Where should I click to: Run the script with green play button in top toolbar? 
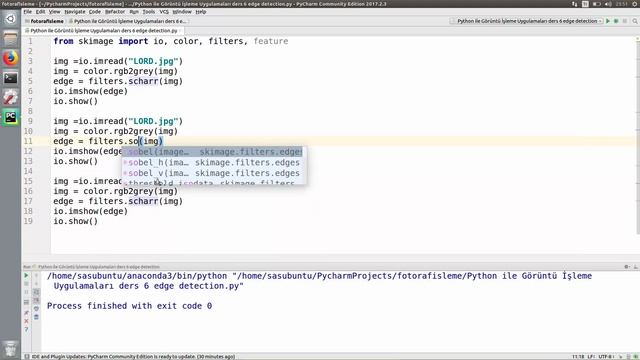click(608, 21)
